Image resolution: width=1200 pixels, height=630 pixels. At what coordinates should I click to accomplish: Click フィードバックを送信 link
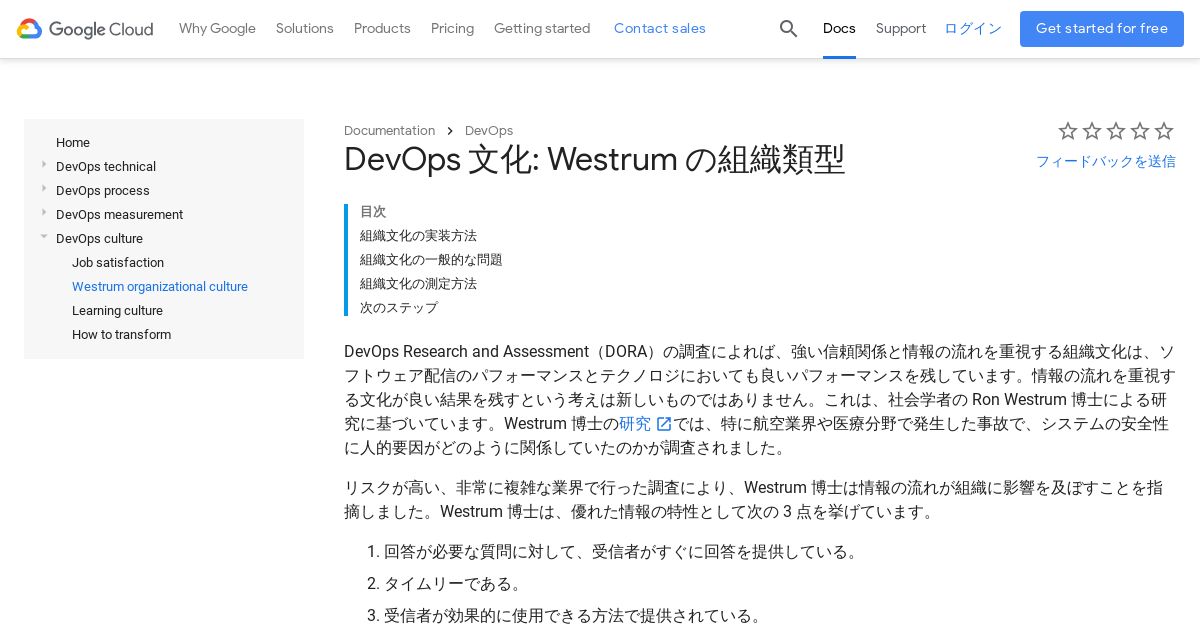[1106, 161]
